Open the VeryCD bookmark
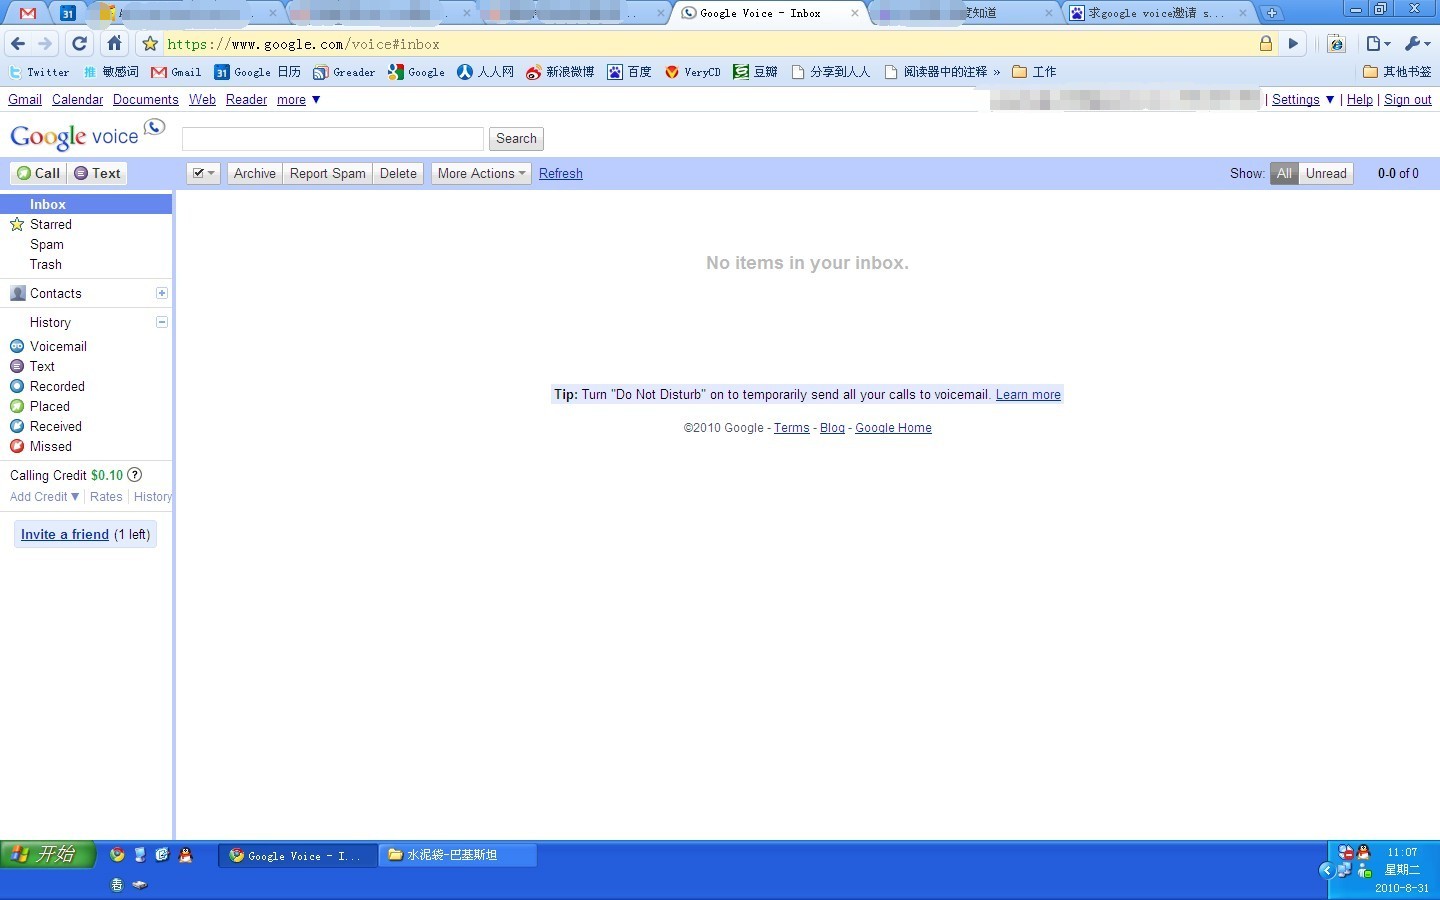 click(x=693, y=72)
